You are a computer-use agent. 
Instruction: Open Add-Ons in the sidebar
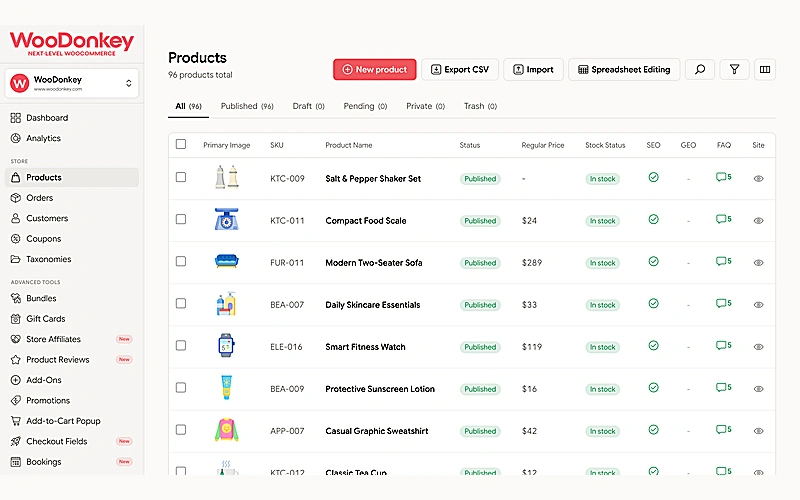coord(72,380)
